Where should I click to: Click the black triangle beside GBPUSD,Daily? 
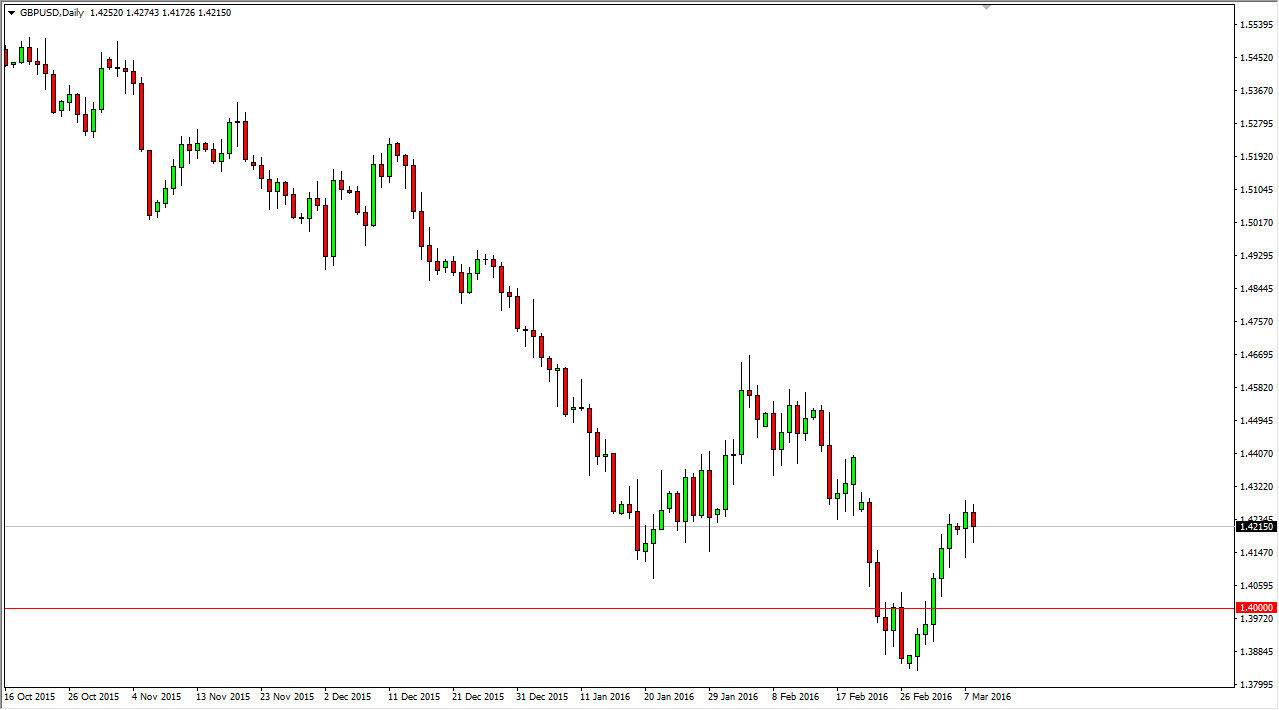point(11,12)
